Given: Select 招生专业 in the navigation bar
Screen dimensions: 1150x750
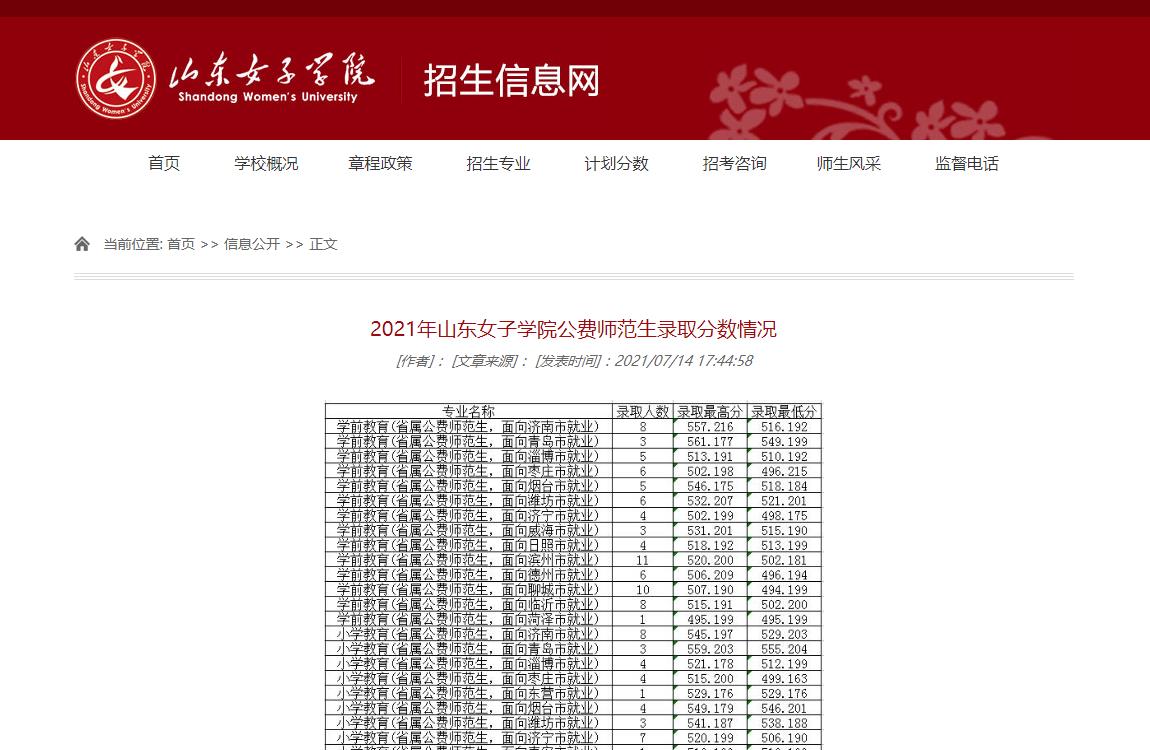Looking at the screenshot, I should click(x=498, y=164).
